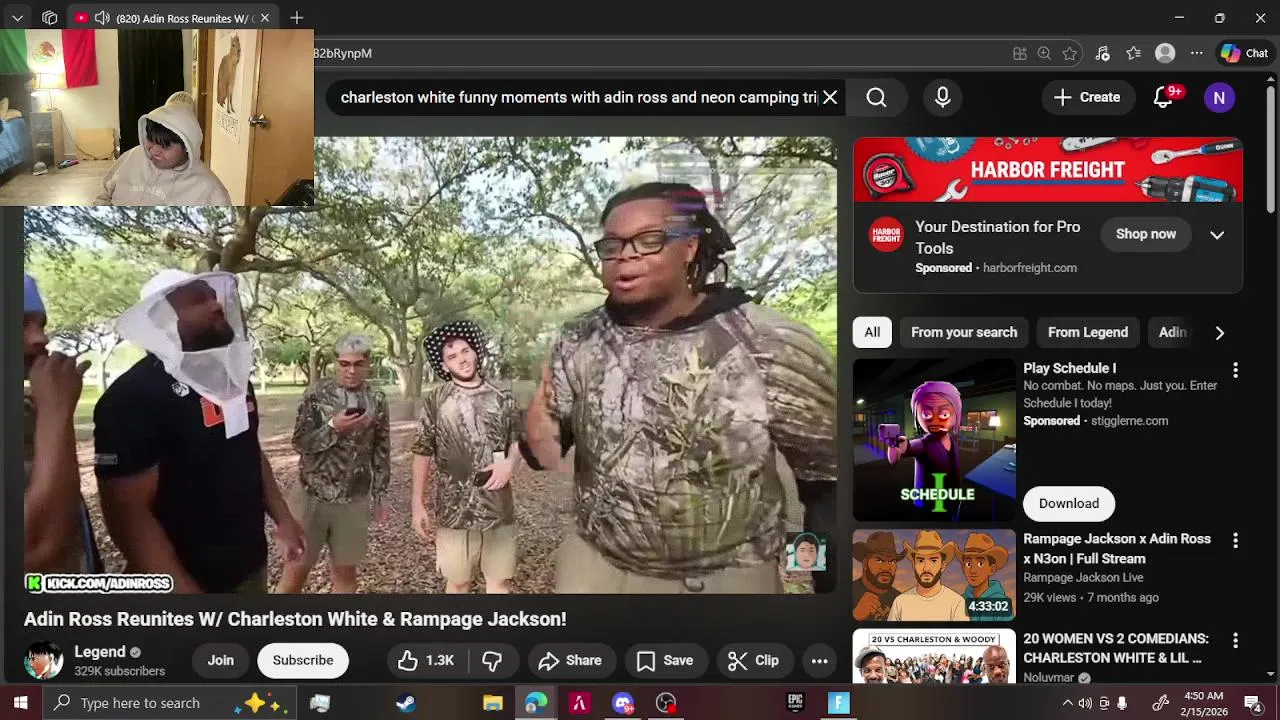Click the Create button

tap(1087, 97)
